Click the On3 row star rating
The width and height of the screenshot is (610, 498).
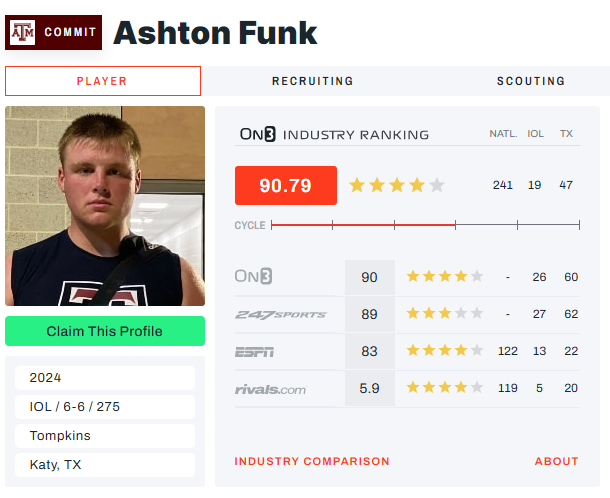444,277
